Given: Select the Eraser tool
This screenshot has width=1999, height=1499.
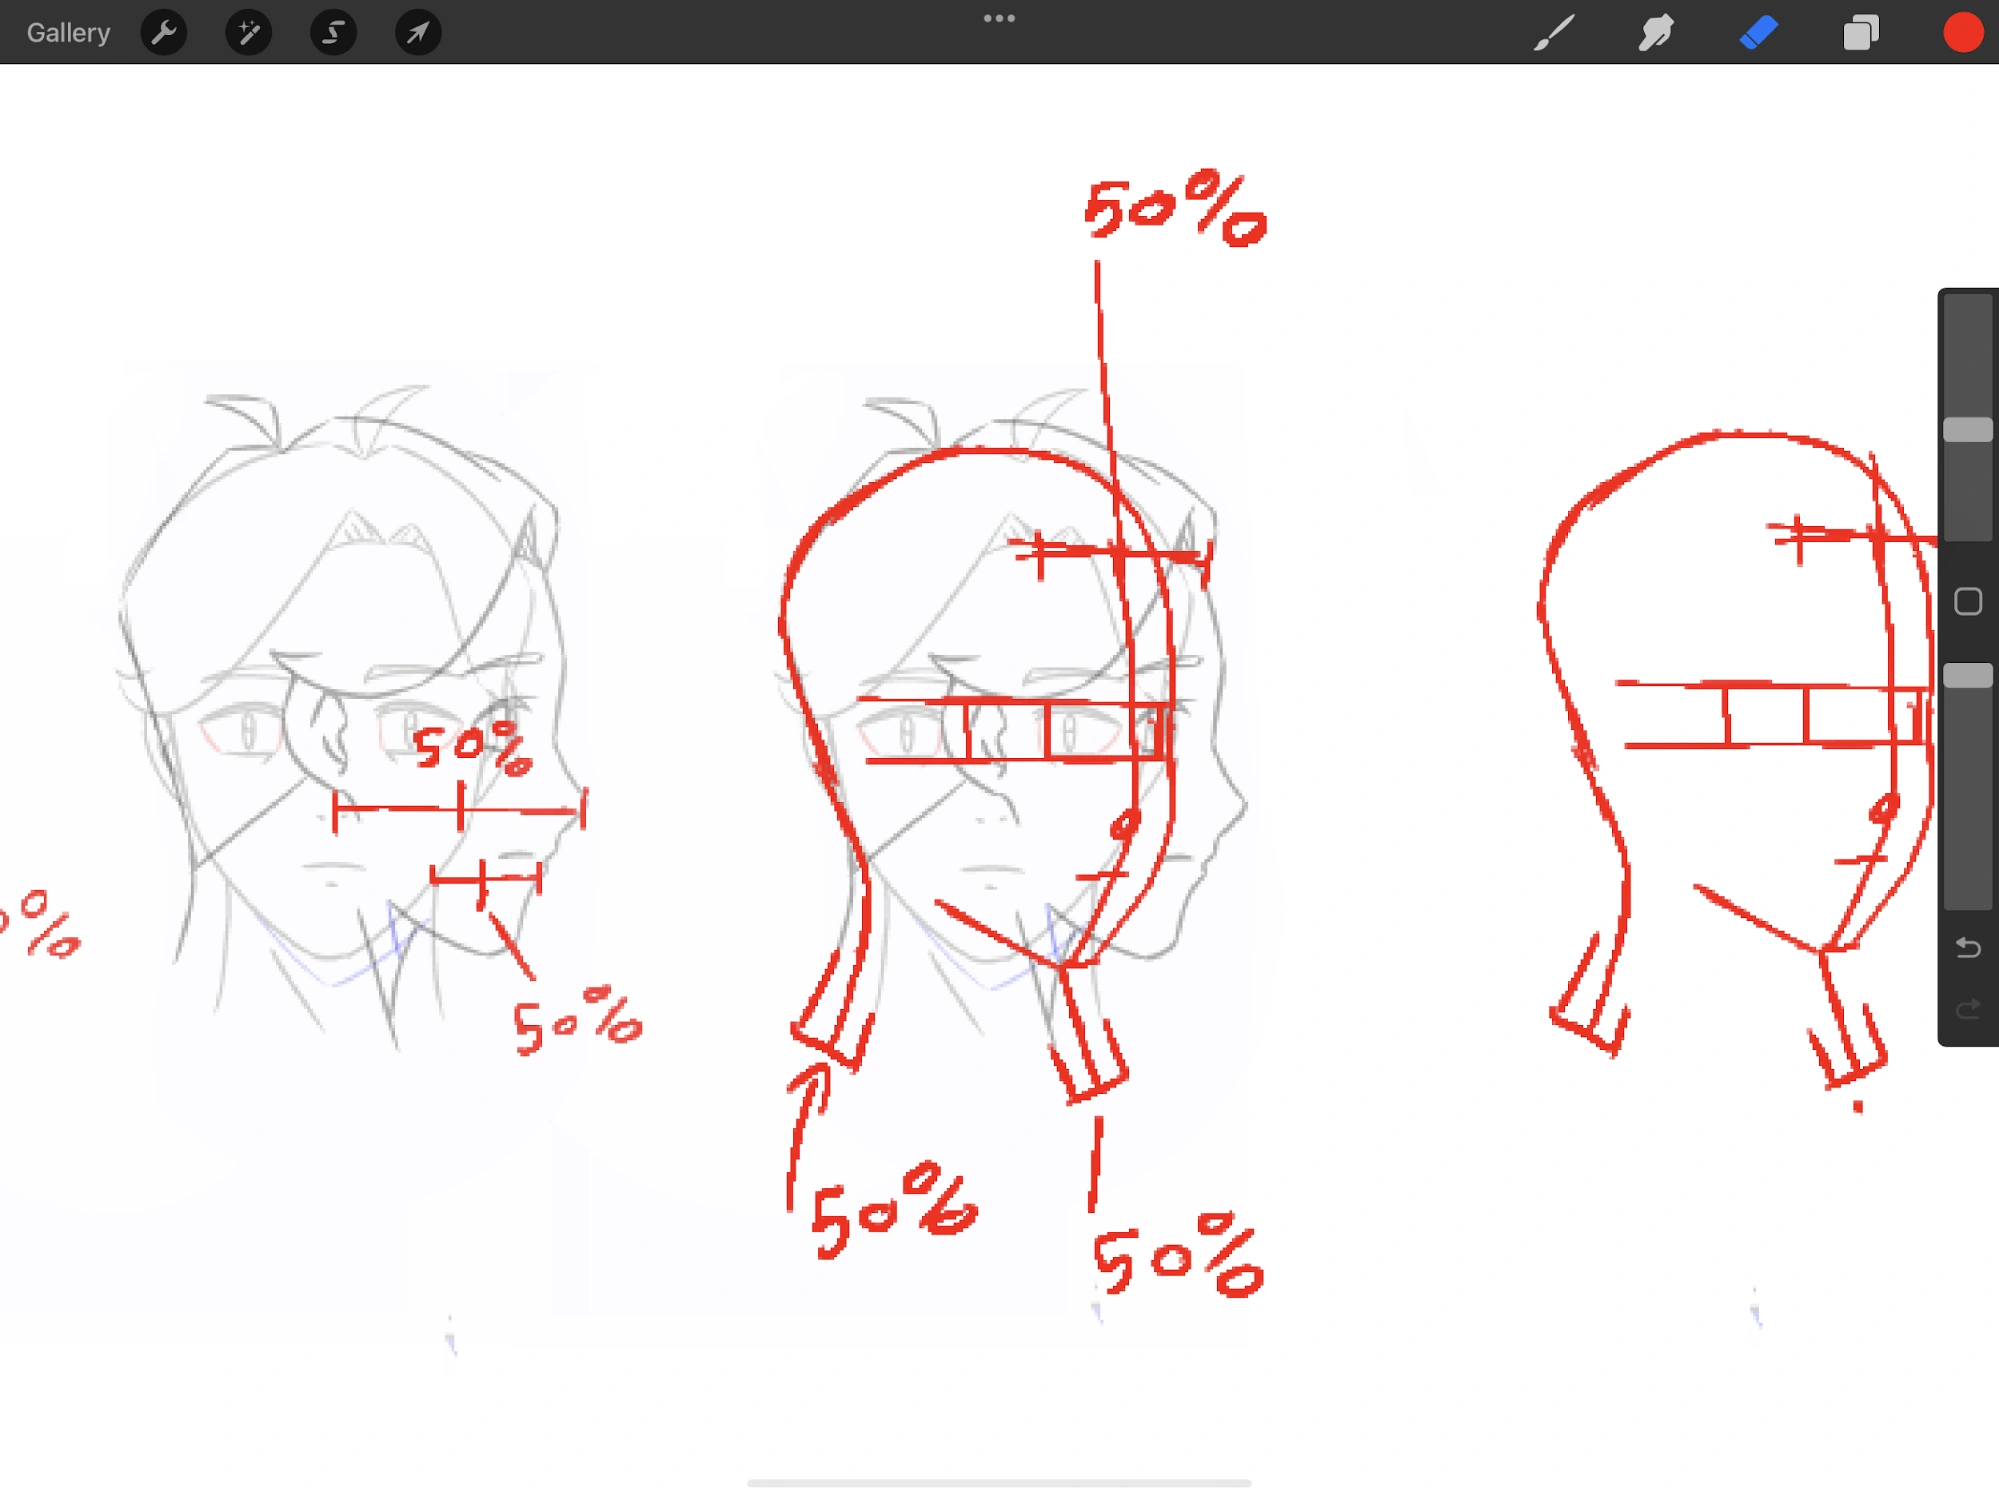Looking at the screenshot, I should pyautogui.click(x=1758, y=33).
